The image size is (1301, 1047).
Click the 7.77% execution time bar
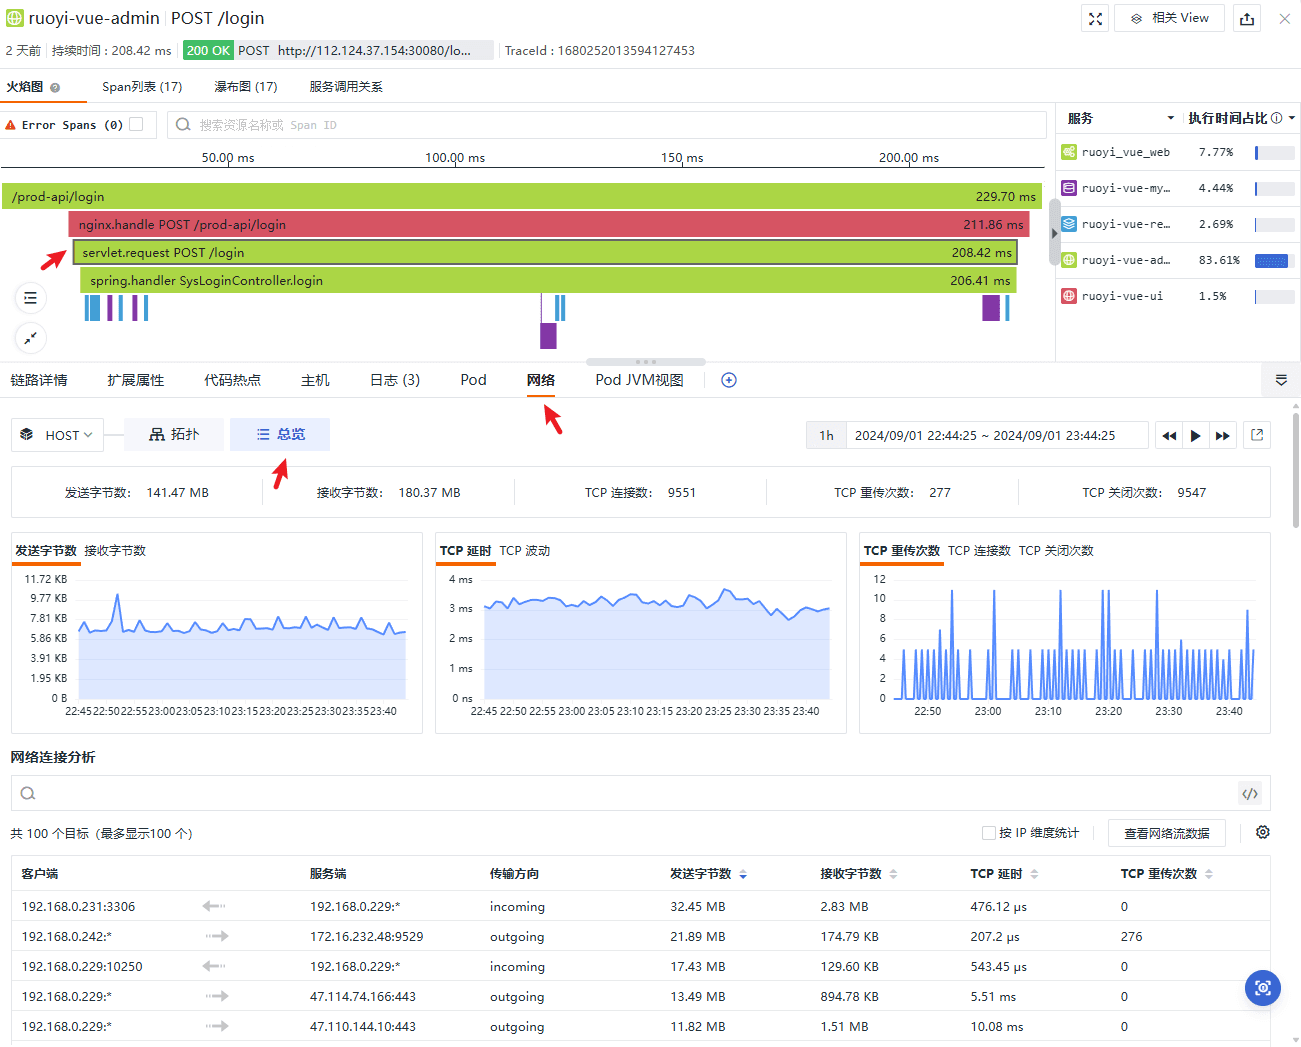click(1274, 153)
